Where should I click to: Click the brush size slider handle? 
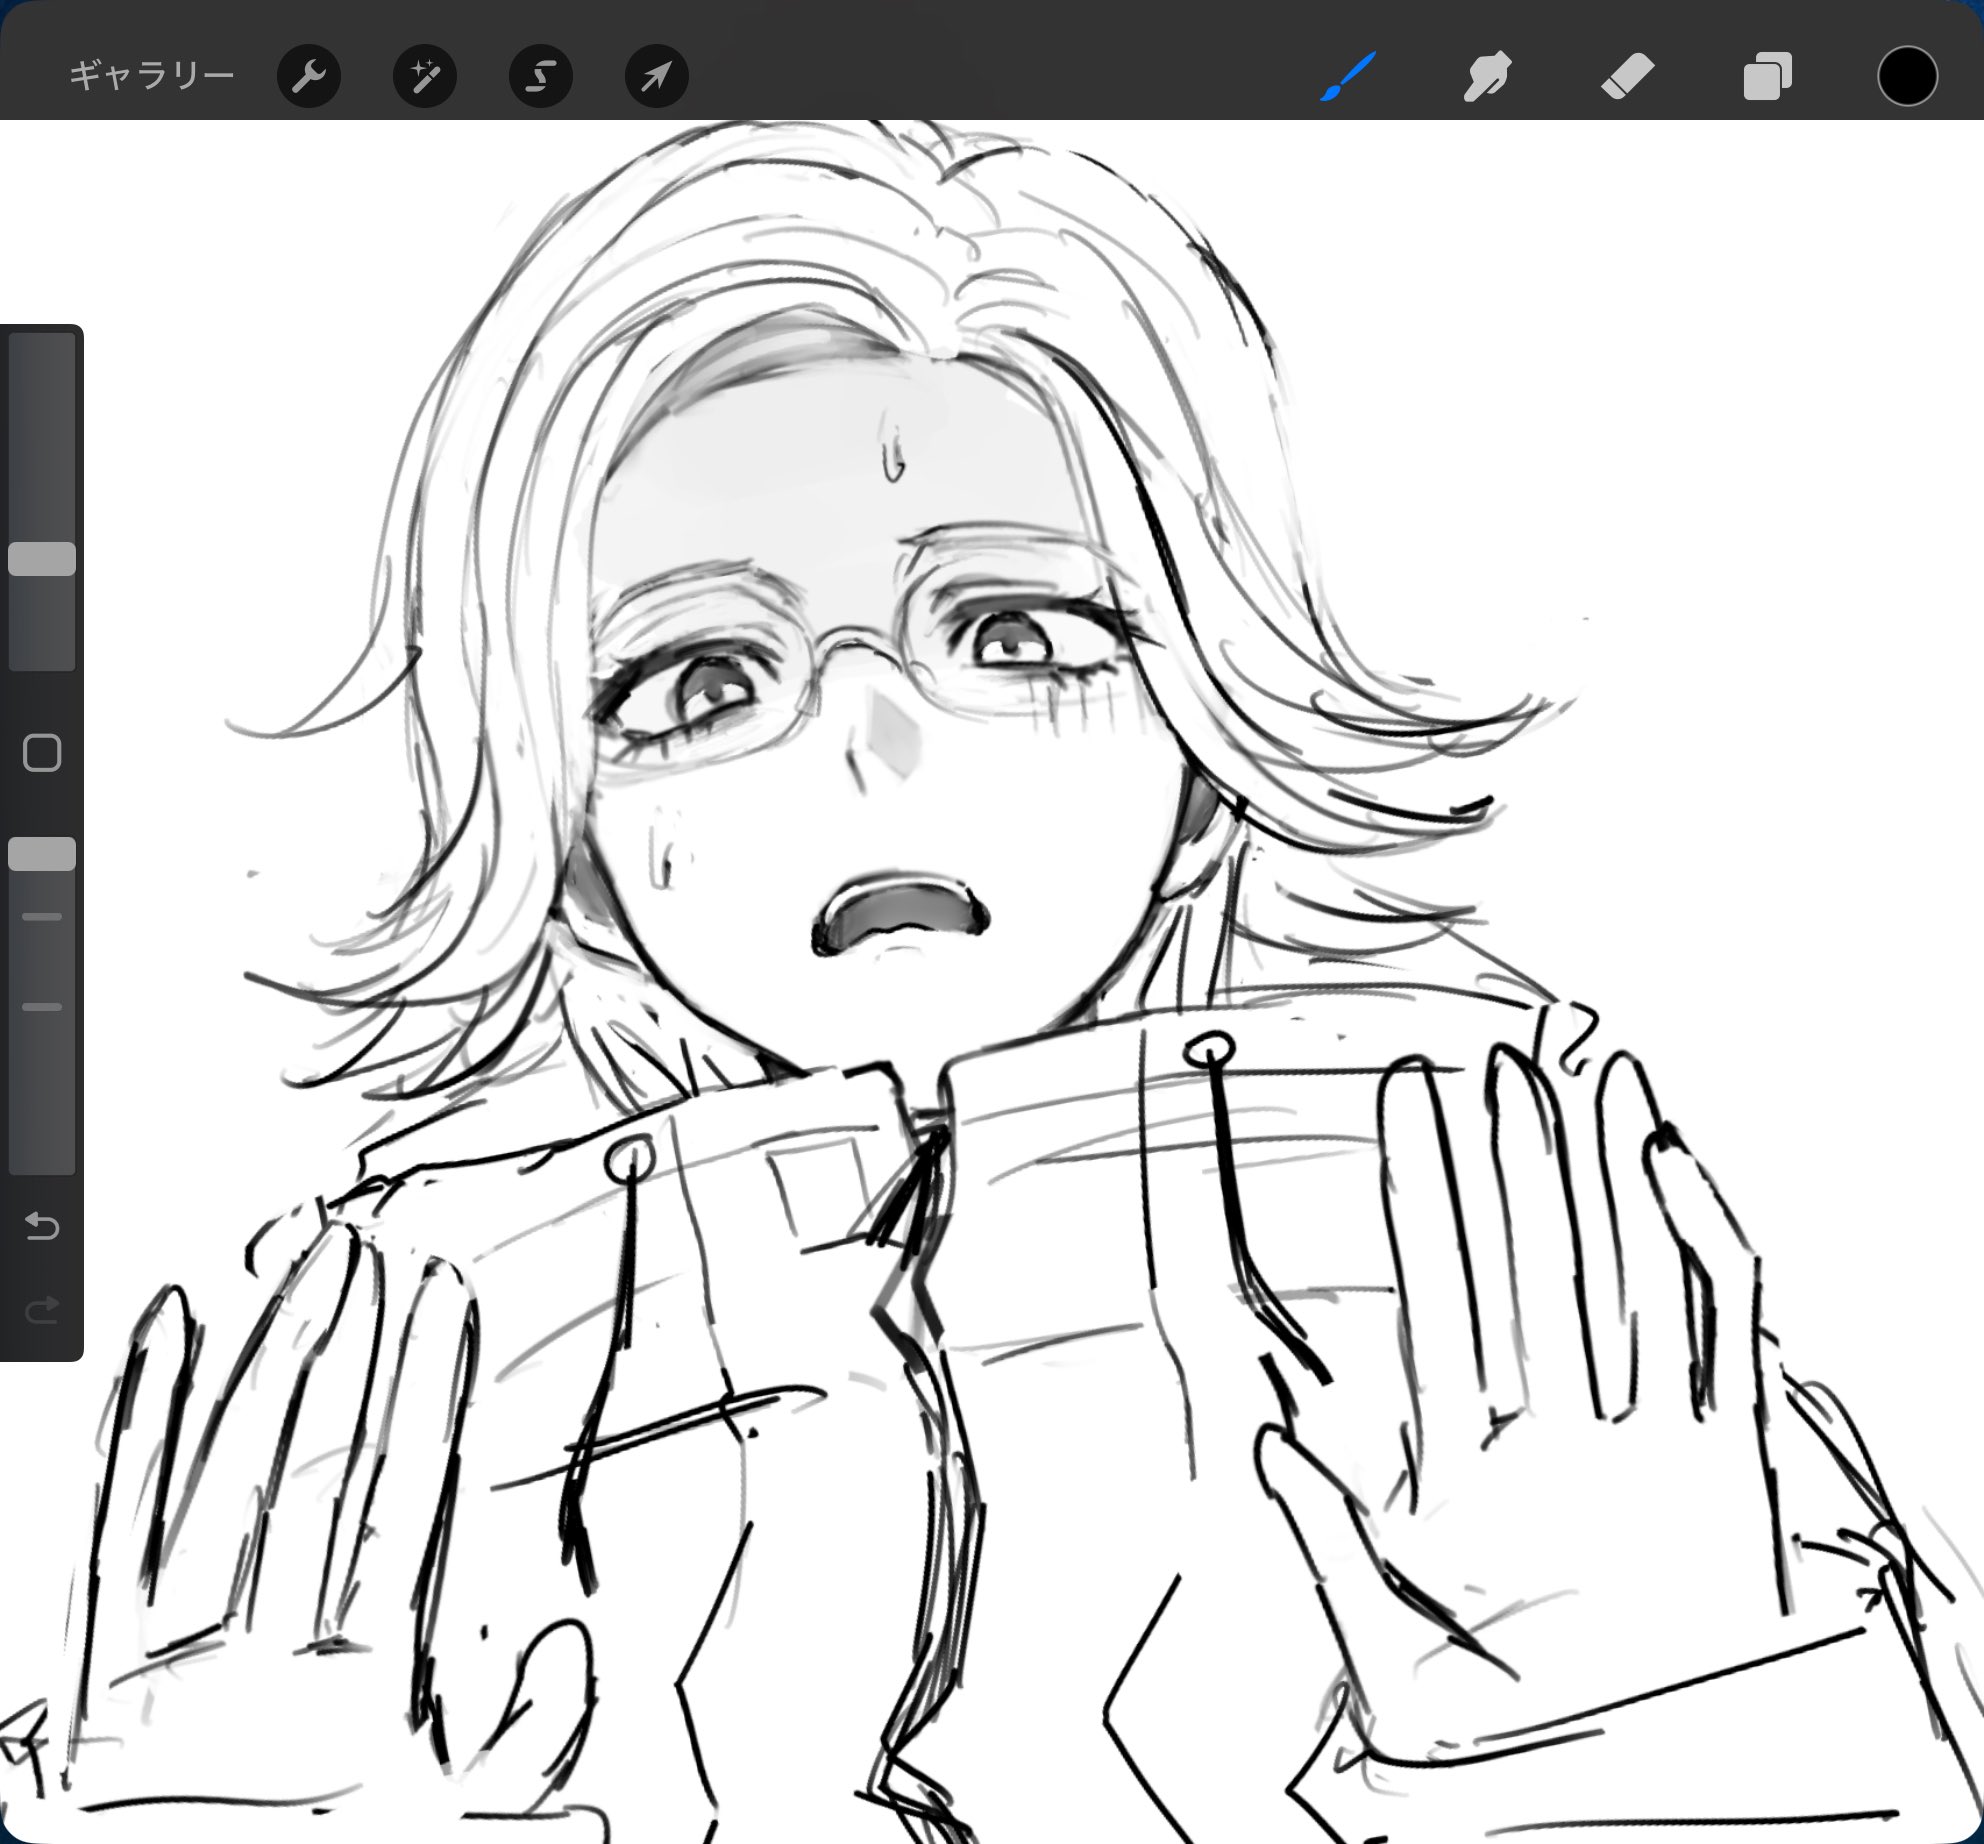pos(42,559)
